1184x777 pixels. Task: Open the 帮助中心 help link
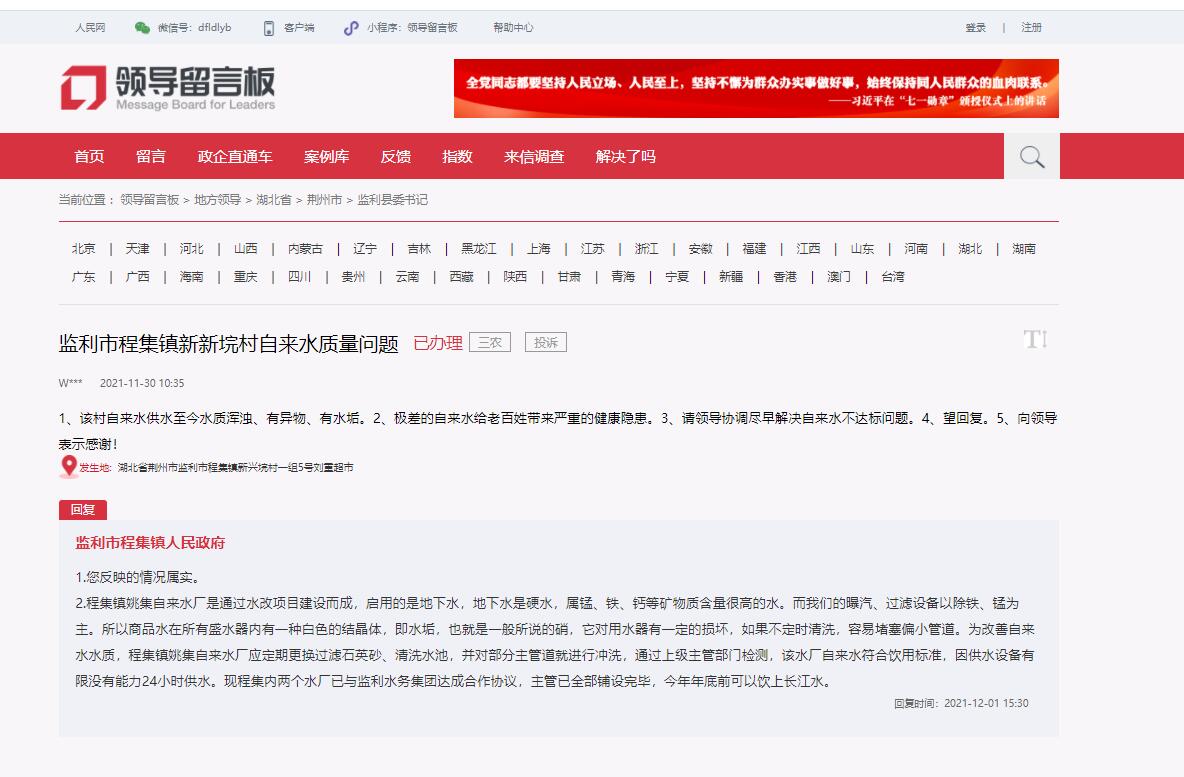(x=513, y=28)
